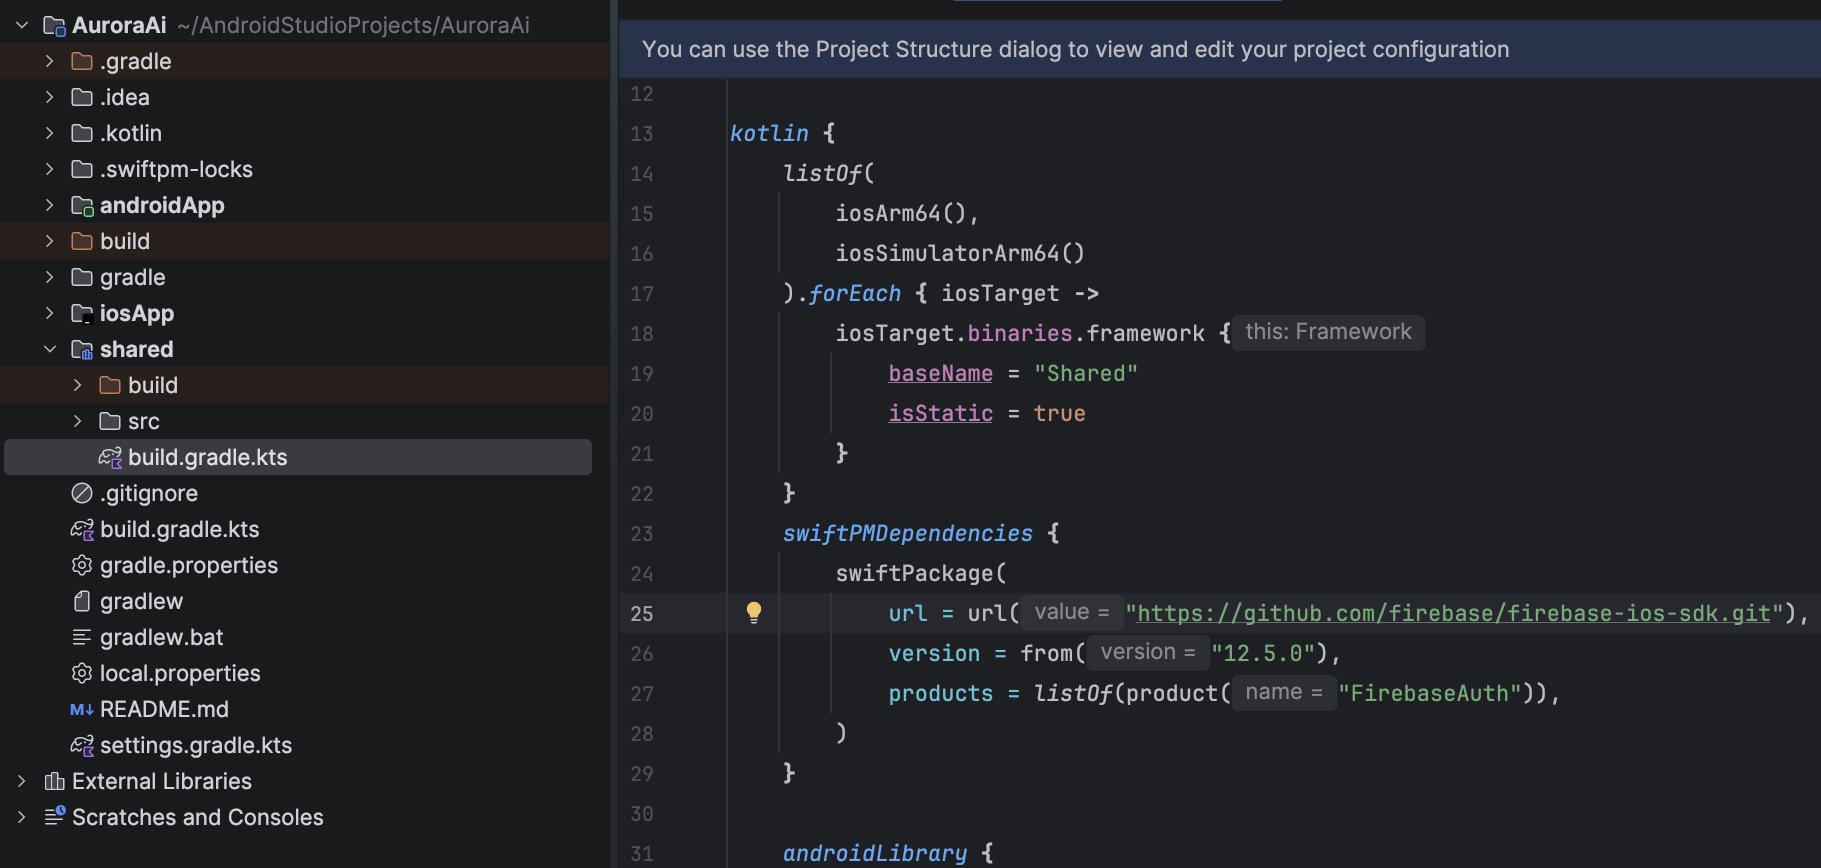Click the gradlew script file icon
This screenshot has height=868, width=1821.
click(82, 601)
